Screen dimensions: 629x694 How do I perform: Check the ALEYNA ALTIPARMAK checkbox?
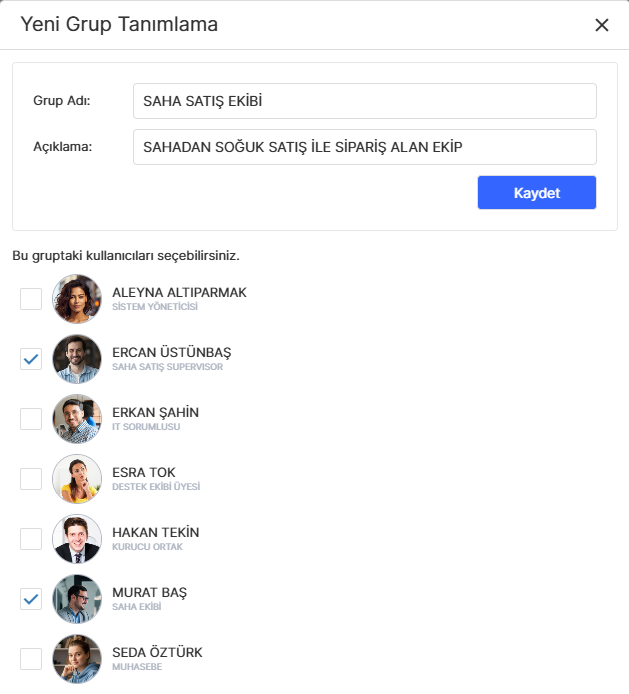pyautogui.click(x=31, y=299)
